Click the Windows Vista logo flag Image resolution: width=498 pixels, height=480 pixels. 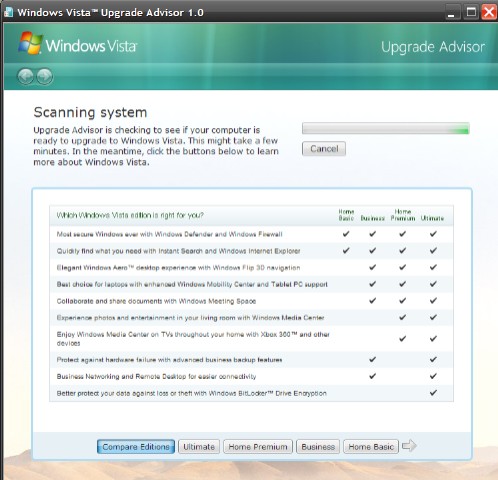30,43
